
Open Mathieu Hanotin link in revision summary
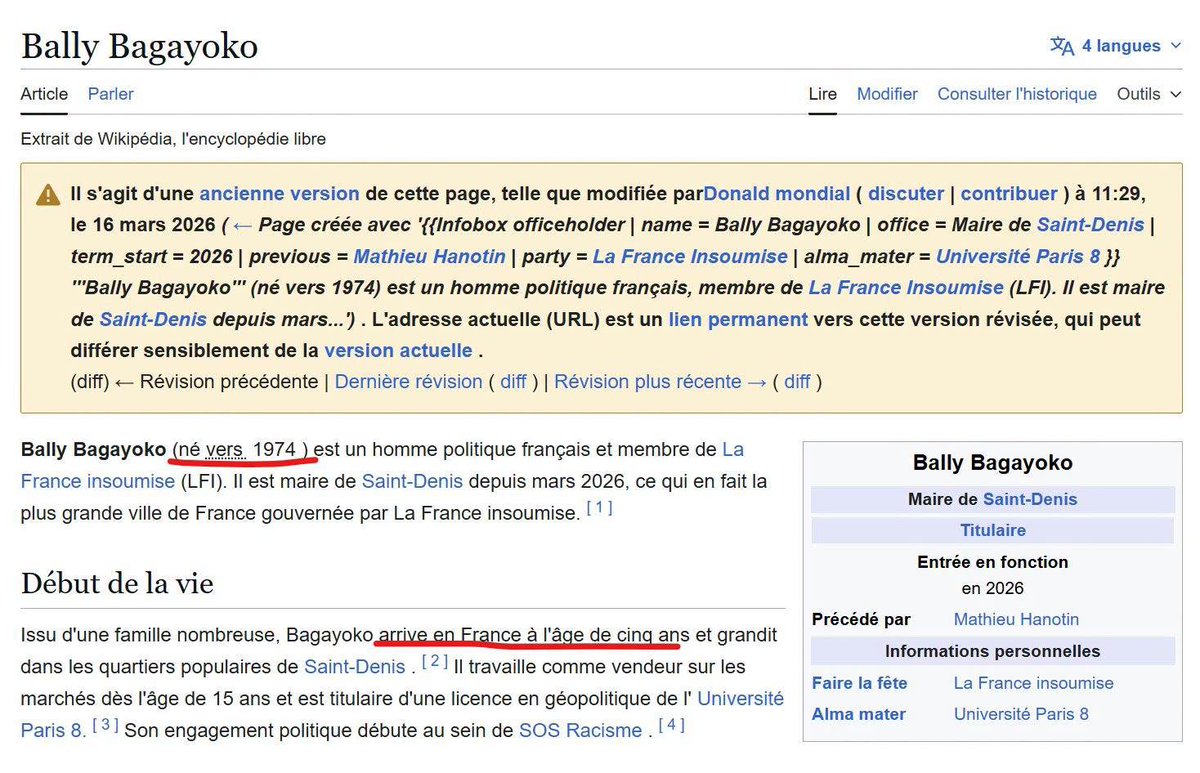point(429,257)
